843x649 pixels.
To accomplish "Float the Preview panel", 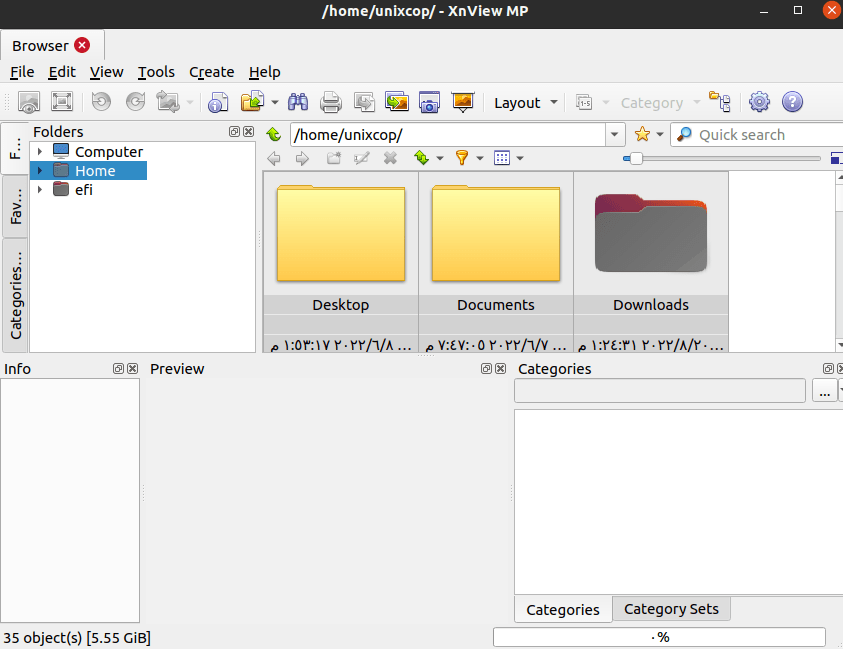I will 486,368.
